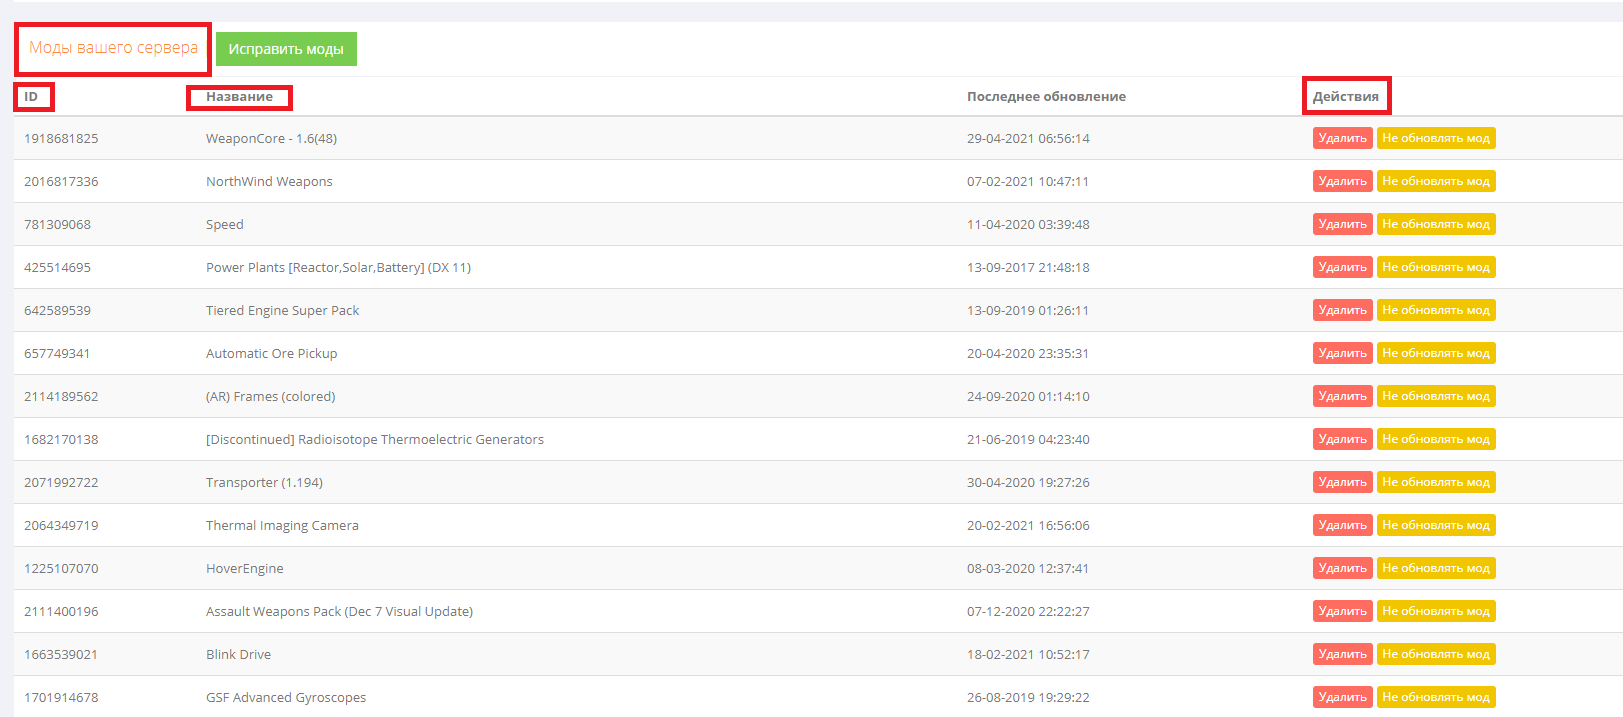This screenshot has height=717, width=1623.
Task: Delete the HoverEngine mod
Action: click(x=1343, y=568)
